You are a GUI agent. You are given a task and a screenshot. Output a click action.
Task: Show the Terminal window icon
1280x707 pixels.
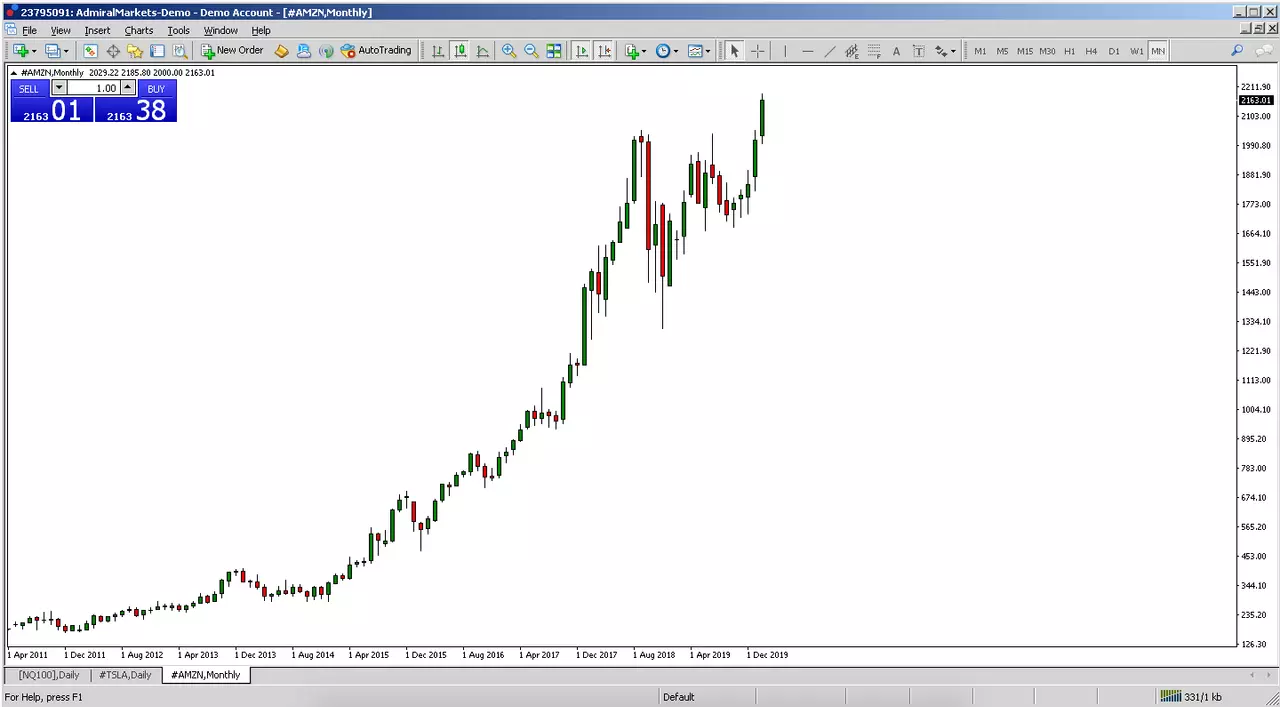157,51
